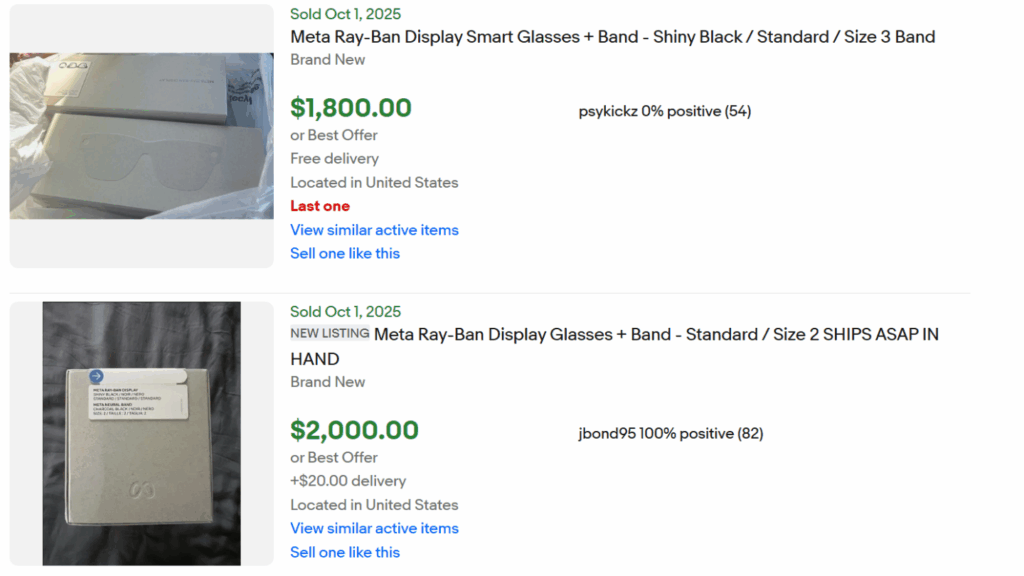Open the Meta Ray-Ban Display Smart Glasses title link
This screenshot has height=576, width=1024.
[612, 36]
